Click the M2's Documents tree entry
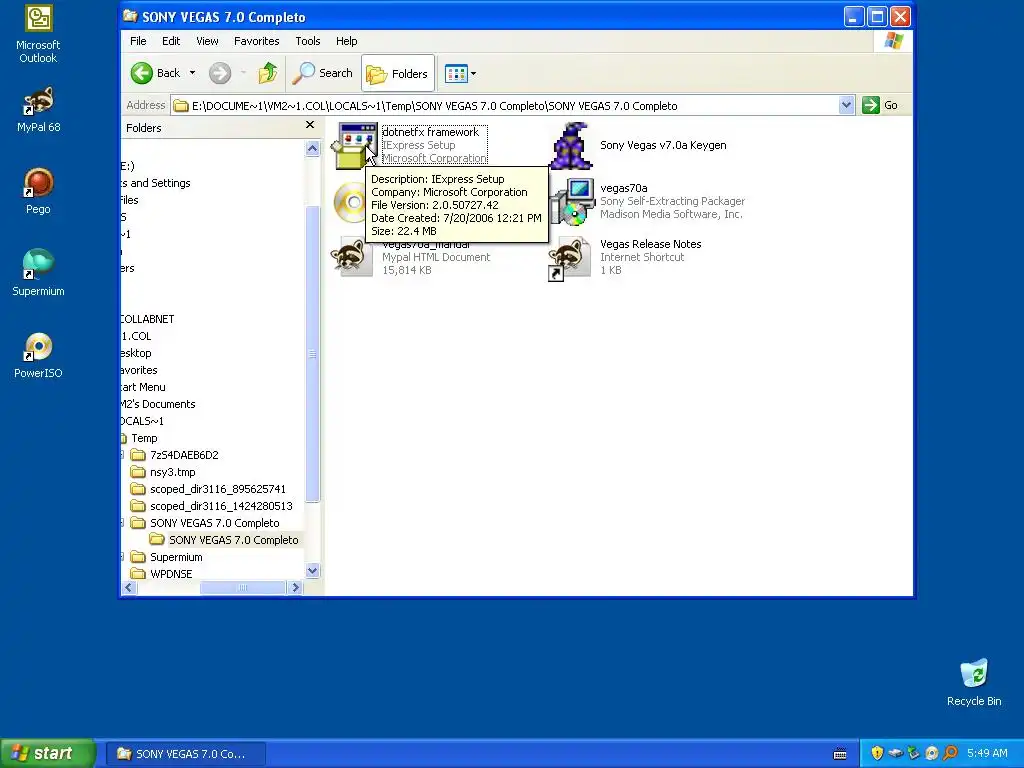Screen dimensions: 1024x768 point(159,404)
